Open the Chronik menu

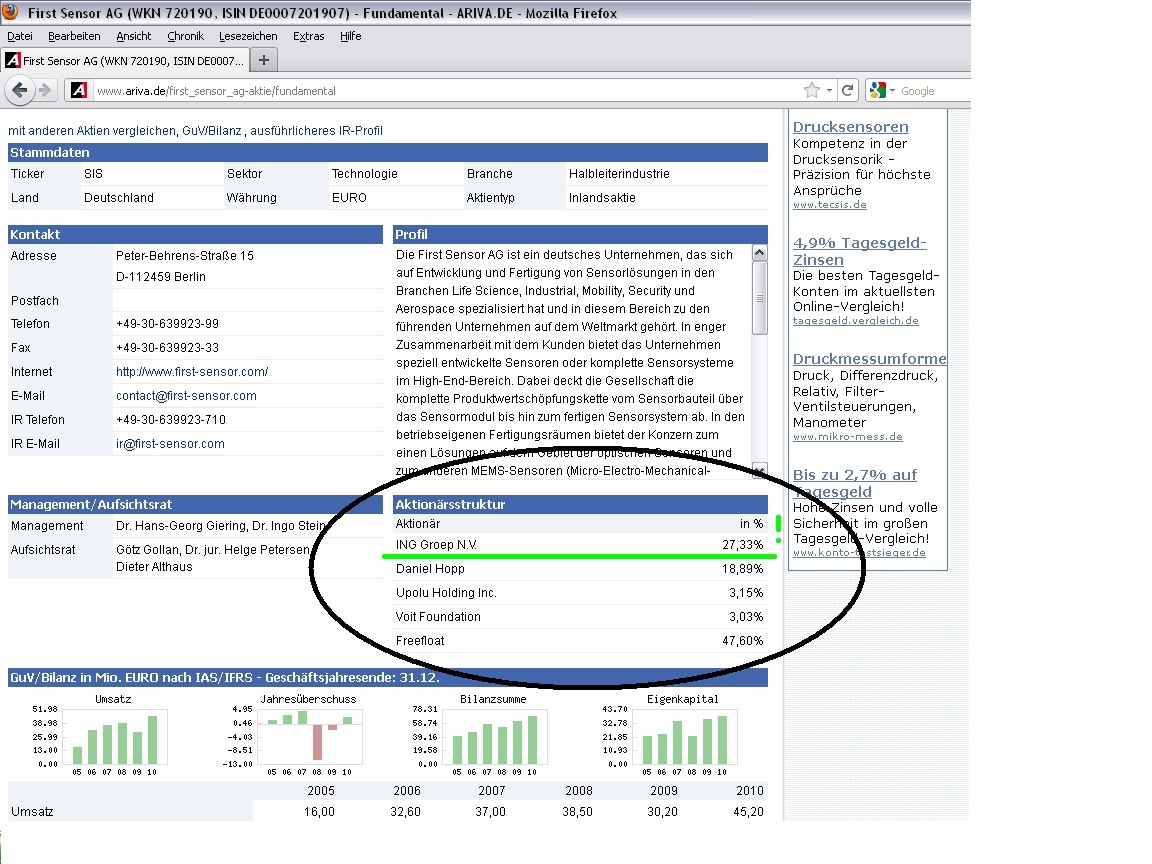(x=185, y=36)
